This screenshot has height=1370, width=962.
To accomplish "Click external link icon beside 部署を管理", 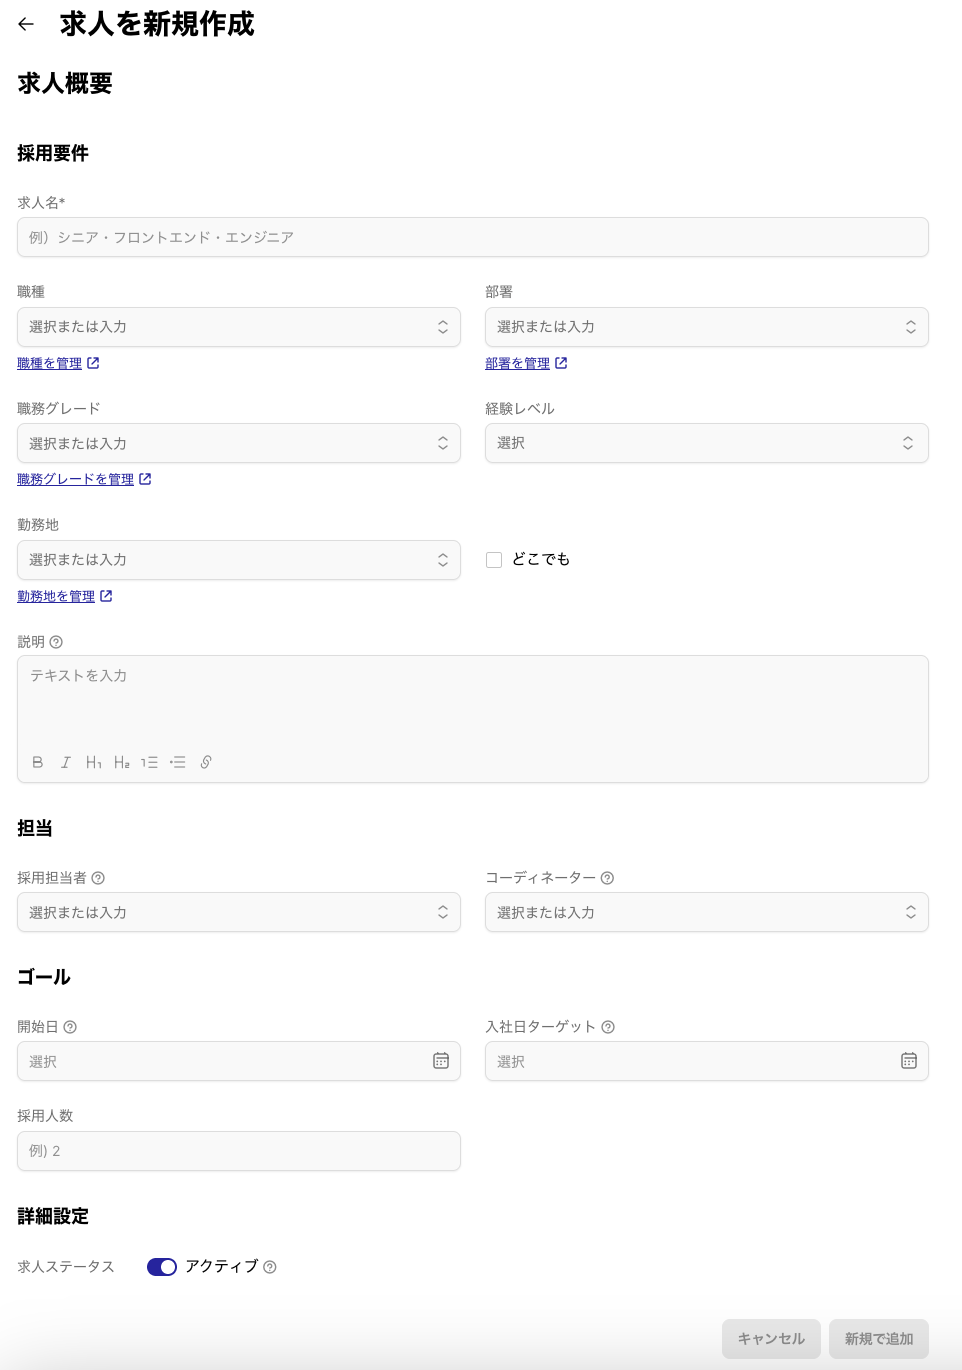I will point(561,363).
